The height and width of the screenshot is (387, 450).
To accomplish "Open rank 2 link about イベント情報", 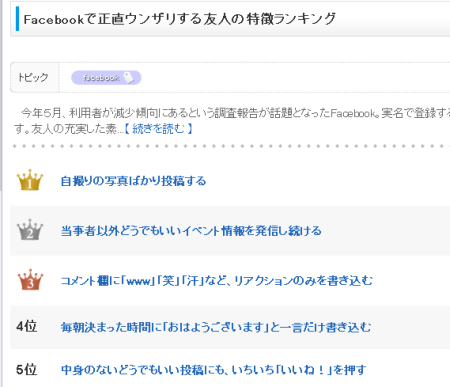I will 191,231.
